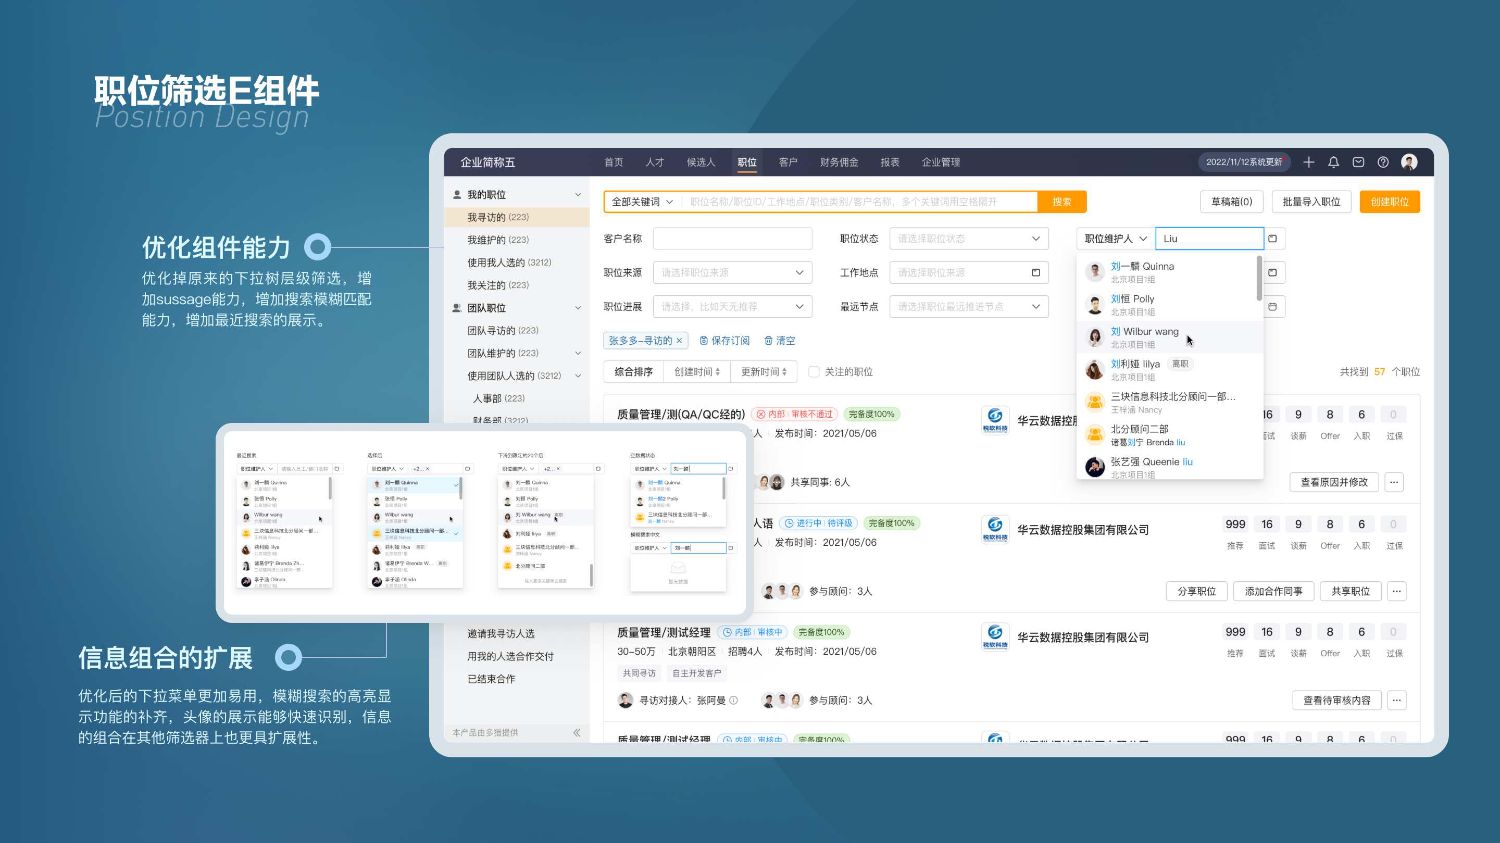Click the help question mark icon

(1383, 162)
